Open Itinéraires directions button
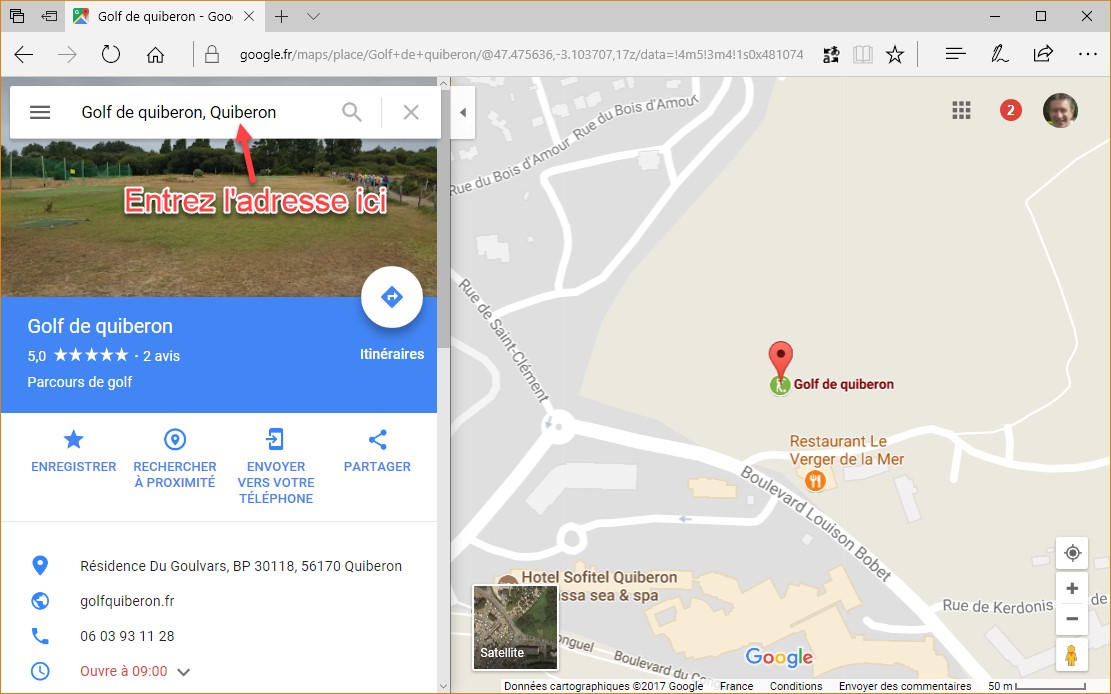 tap(392, 297)
